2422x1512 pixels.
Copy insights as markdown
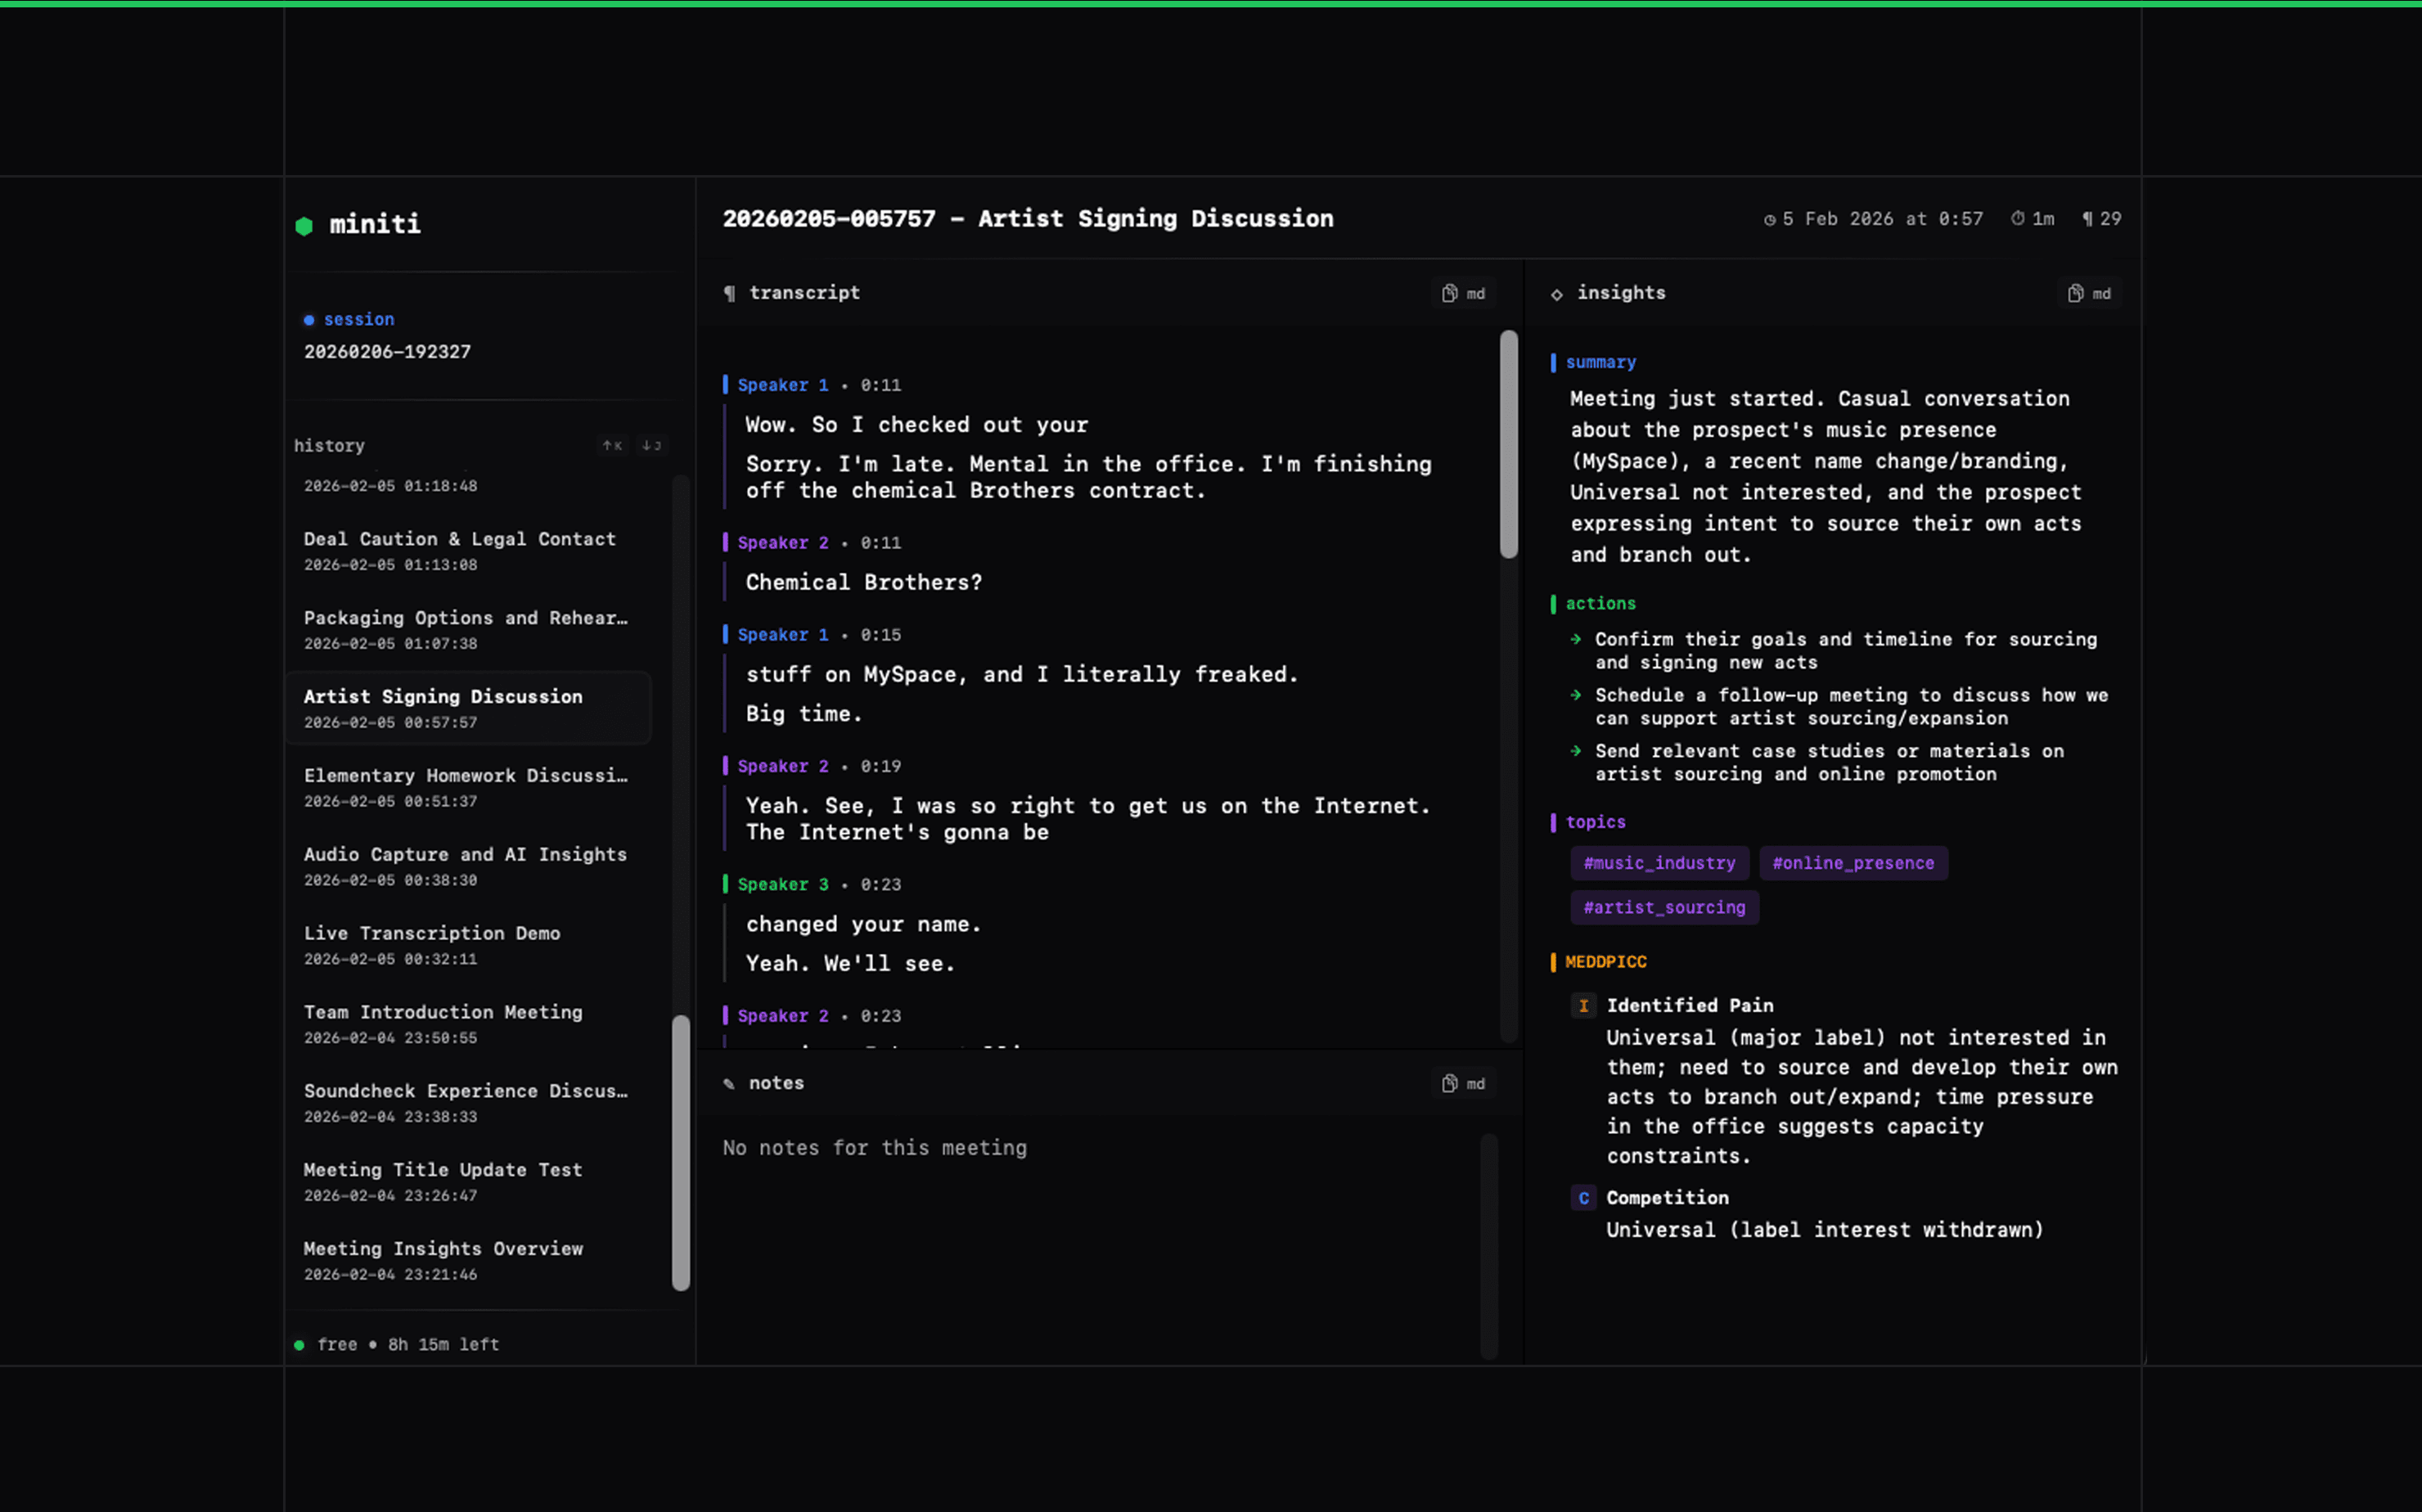point(2089,293)
